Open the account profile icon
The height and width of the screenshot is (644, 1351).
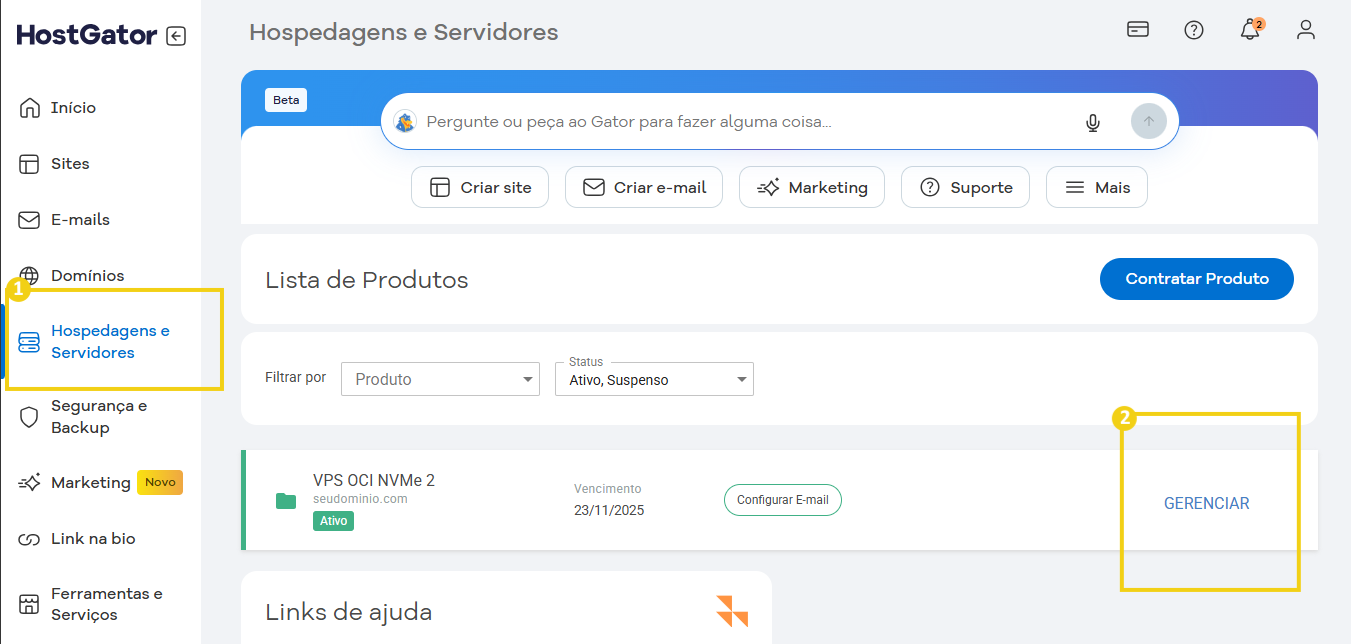click(1306, 30)
